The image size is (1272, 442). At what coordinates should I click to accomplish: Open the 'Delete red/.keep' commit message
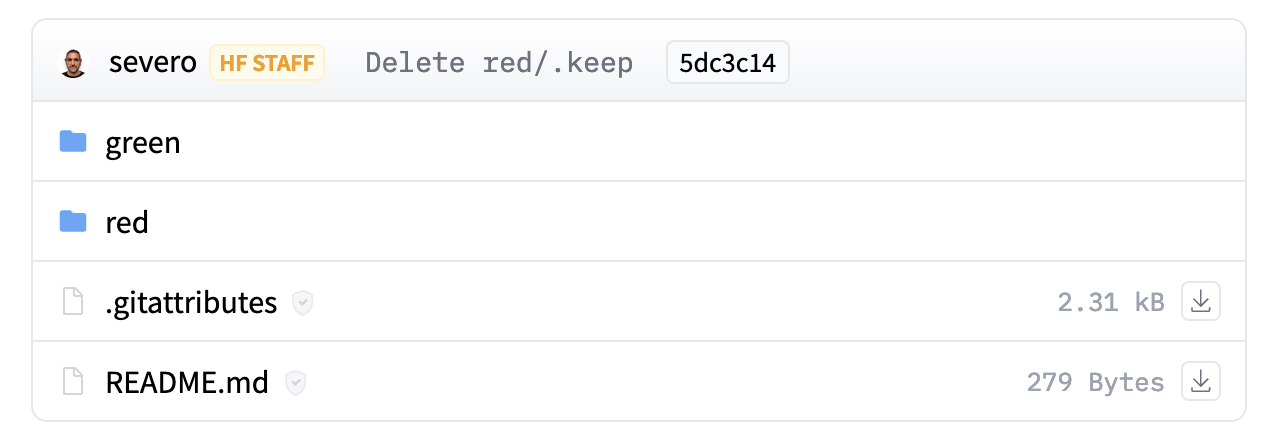click(x=498, y=64)
